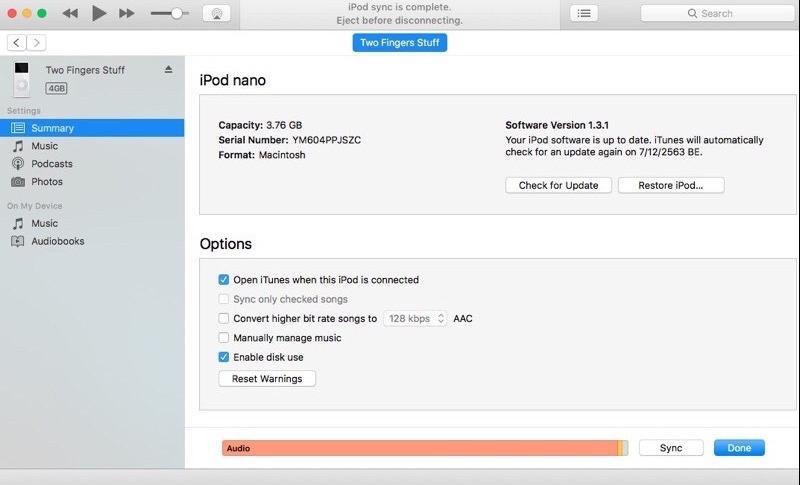Click the Format Macintosh text

point(262,155)
